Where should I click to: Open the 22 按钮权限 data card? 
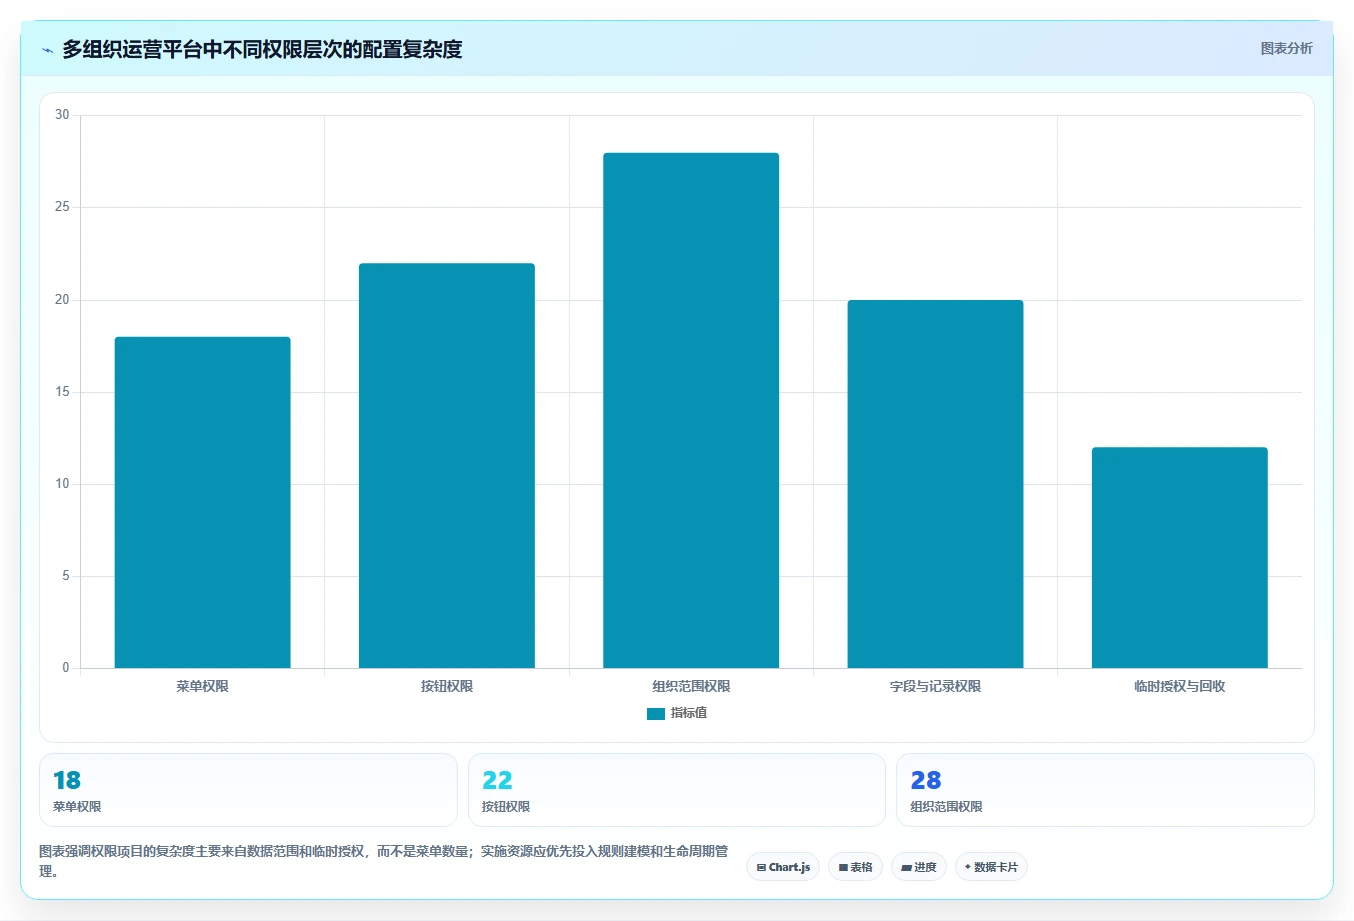pyautogui.click(x=677, y=790)
